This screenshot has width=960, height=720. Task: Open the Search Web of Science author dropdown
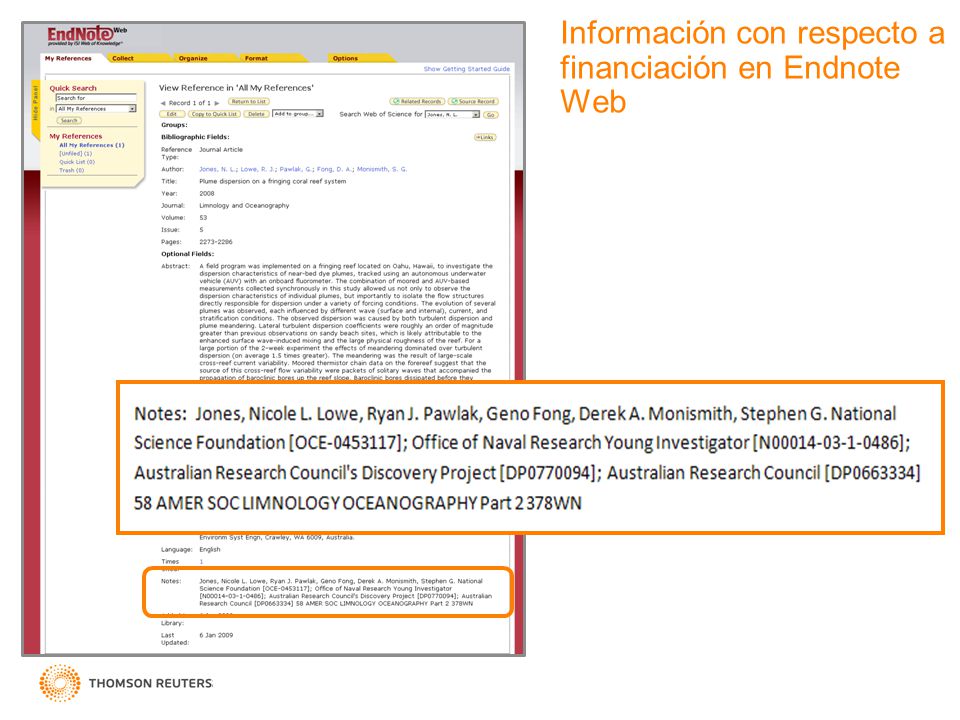coord(452,114)
